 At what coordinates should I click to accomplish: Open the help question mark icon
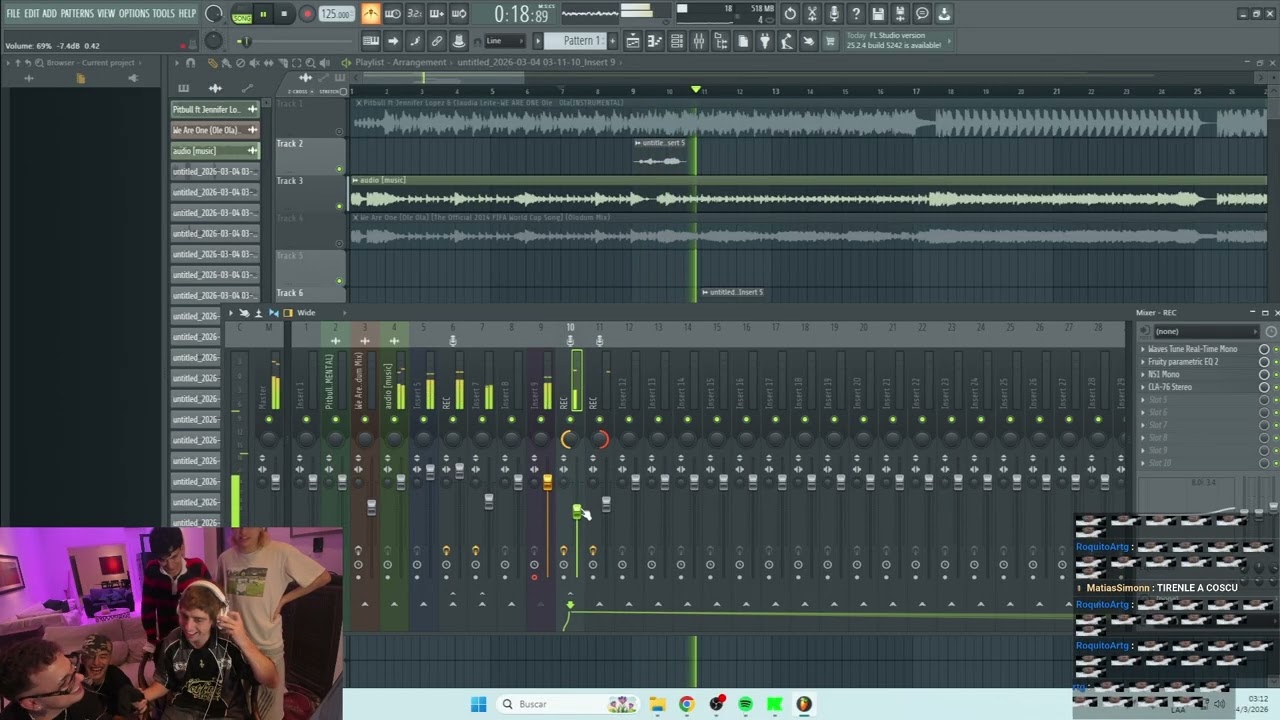click(x=856, y=14)
